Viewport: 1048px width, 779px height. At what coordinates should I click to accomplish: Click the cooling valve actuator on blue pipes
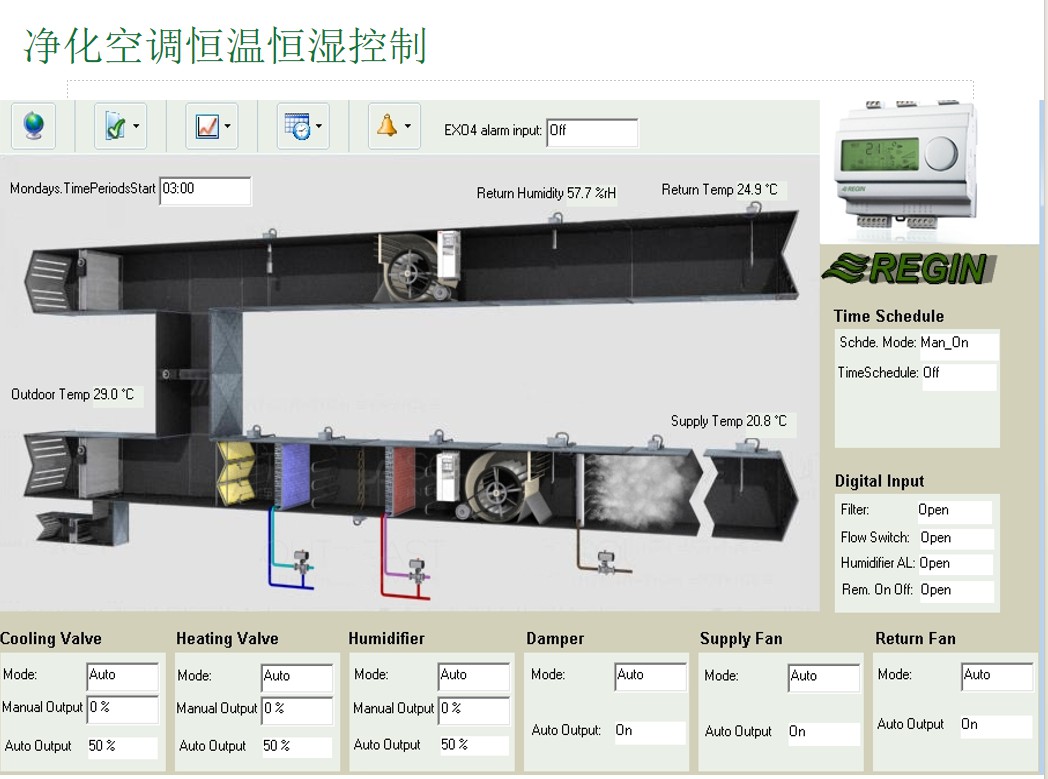point(299,563)
